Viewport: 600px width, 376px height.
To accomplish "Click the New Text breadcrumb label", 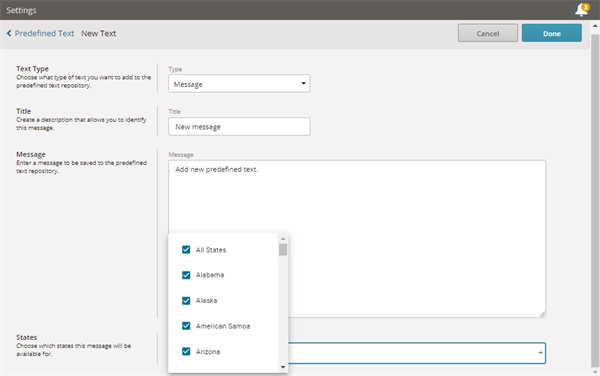I will pos(99,34).
